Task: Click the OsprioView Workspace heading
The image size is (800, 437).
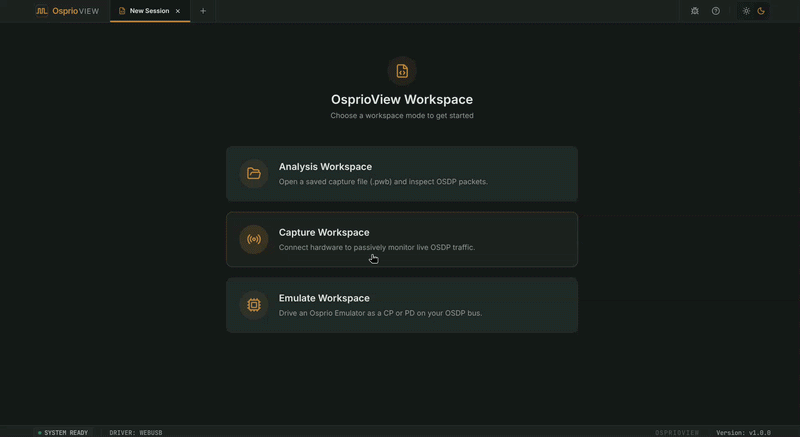Action: (x=402, y=99)
